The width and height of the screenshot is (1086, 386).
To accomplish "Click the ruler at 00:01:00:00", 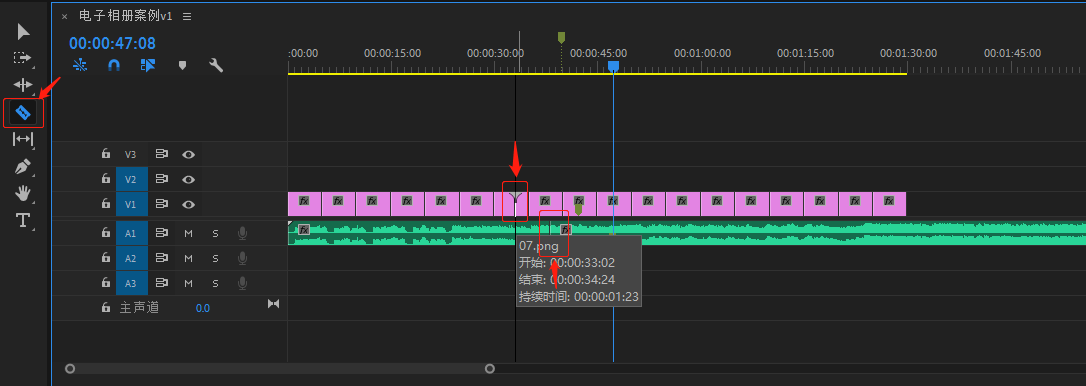I will coord(702,53).
